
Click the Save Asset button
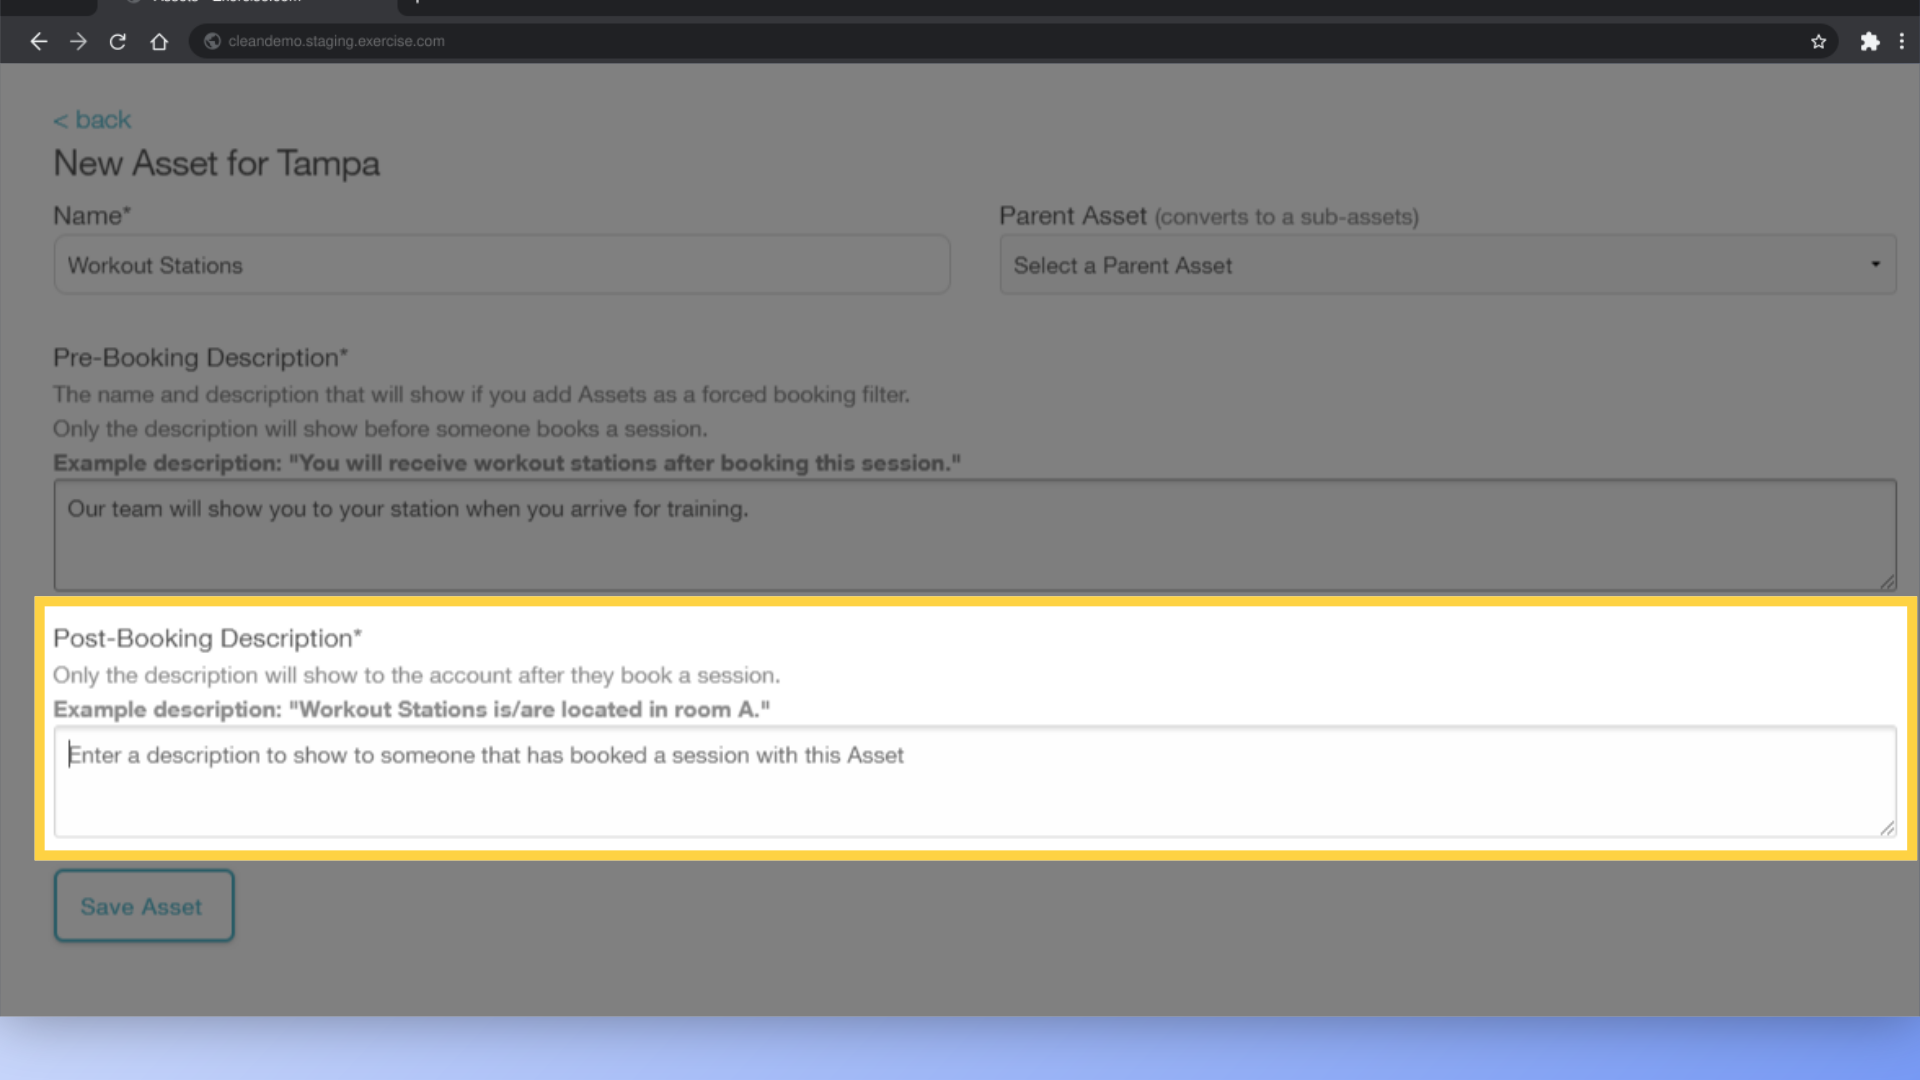coord(143,906)
